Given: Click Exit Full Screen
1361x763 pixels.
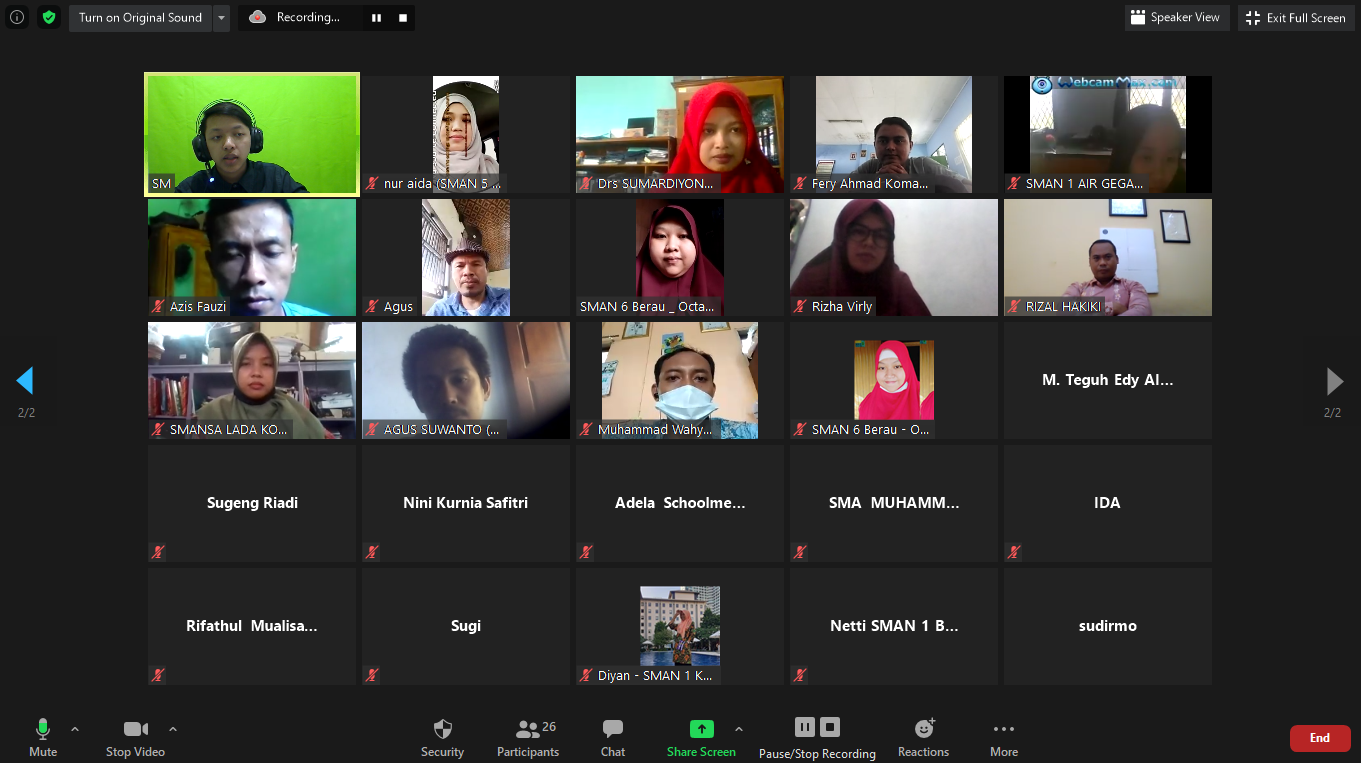Looking at the screenshot, I should (1296, 17).
